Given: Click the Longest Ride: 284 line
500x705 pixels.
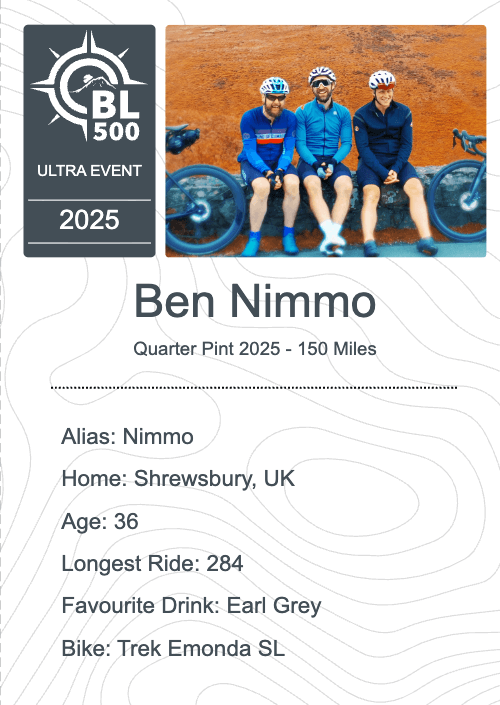Looking at the screenshot, I should coord(152,564).
